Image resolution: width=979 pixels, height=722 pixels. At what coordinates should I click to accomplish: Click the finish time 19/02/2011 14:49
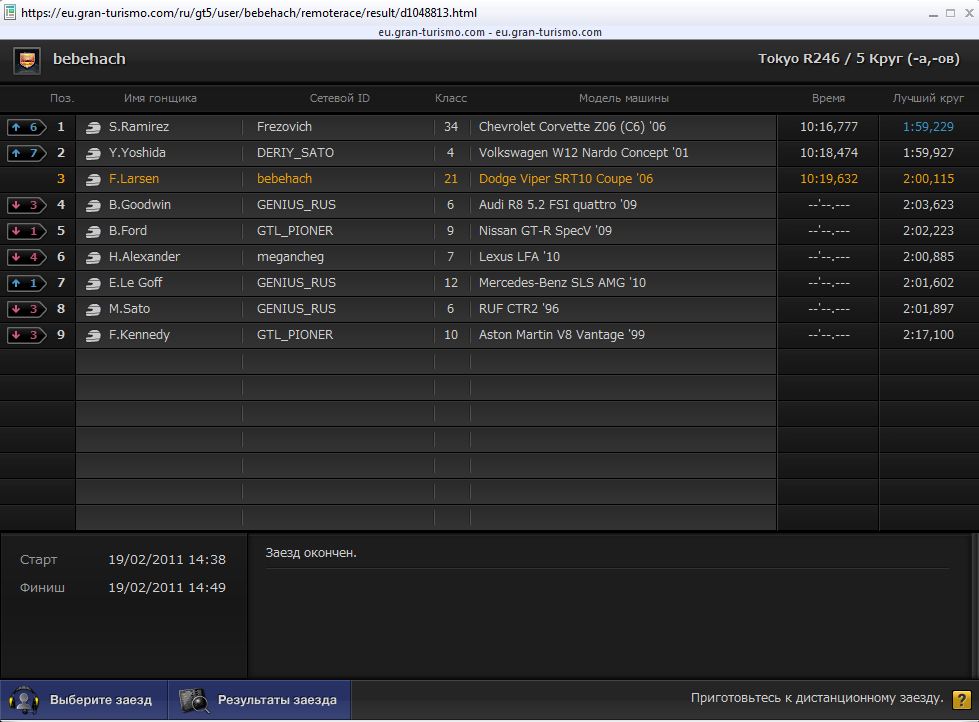pyautogui.click(x=167, y=588)
